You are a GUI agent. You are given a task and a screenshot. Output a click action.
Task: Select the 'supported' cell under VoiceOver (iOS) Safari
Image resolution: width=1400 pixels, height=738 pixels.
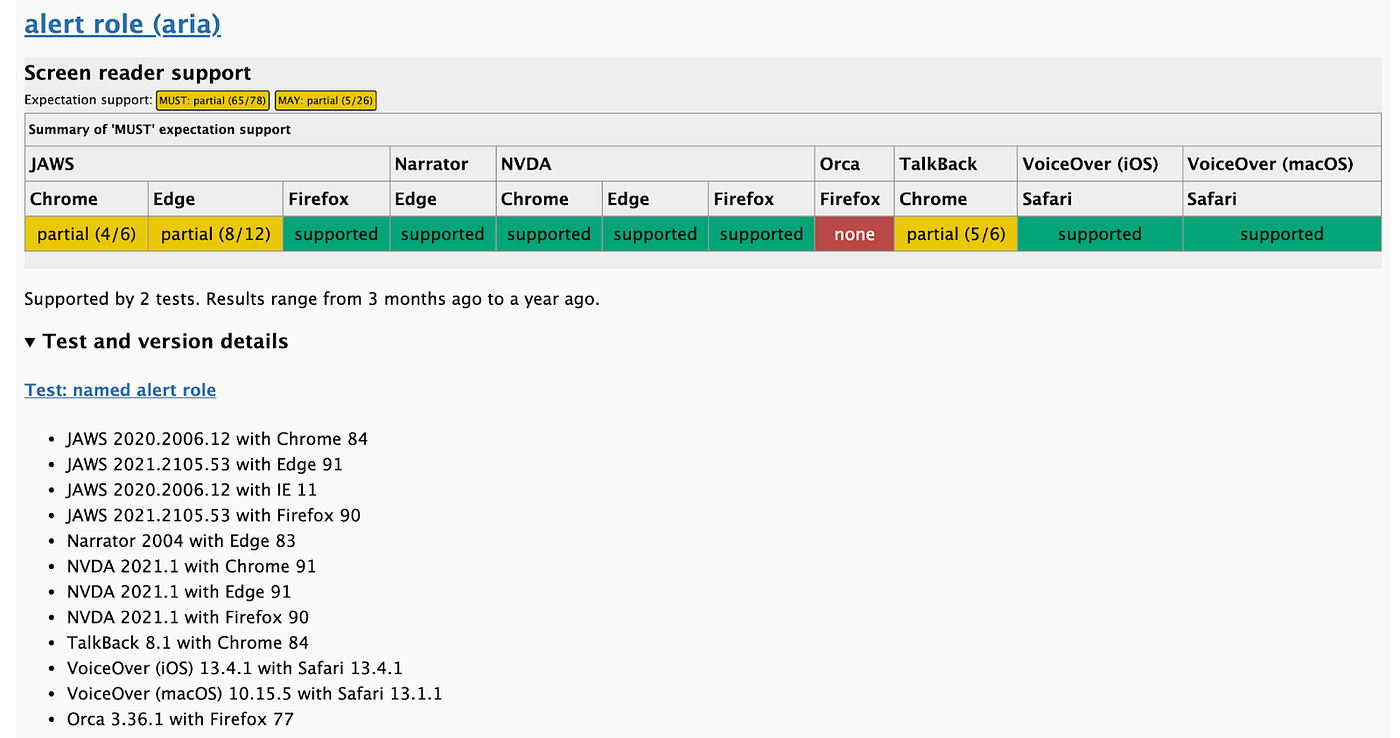(1099, 234)
